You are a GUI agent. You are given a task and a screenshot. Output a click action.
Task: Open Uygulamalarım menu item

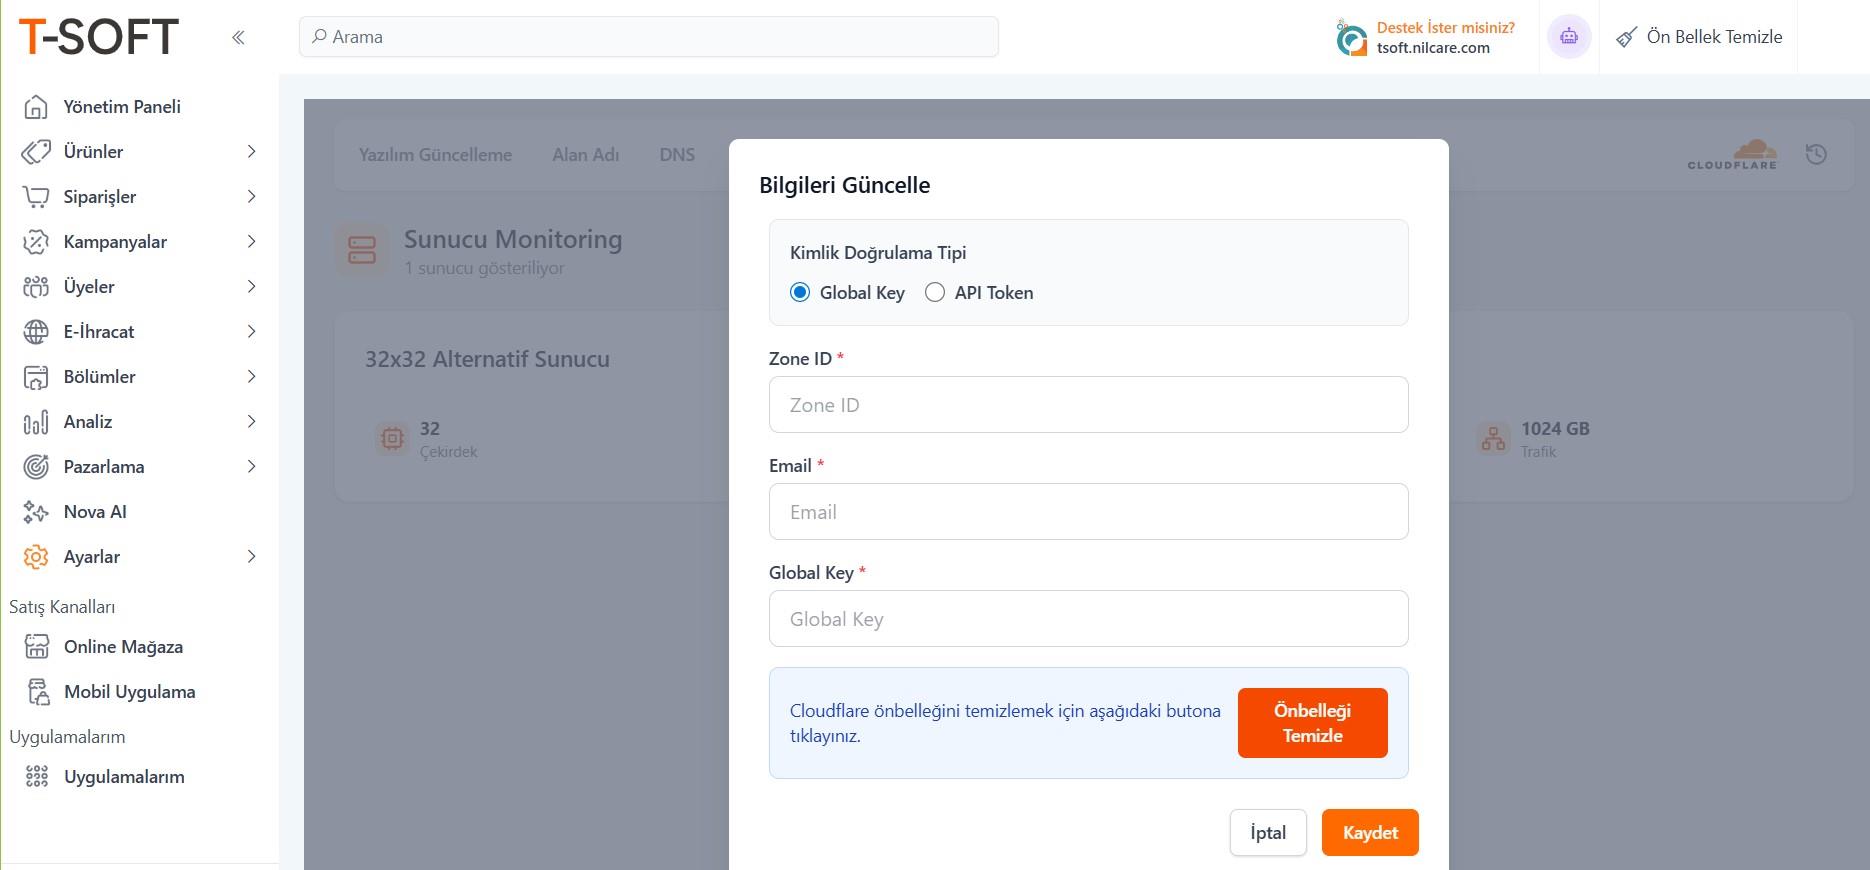124,777
